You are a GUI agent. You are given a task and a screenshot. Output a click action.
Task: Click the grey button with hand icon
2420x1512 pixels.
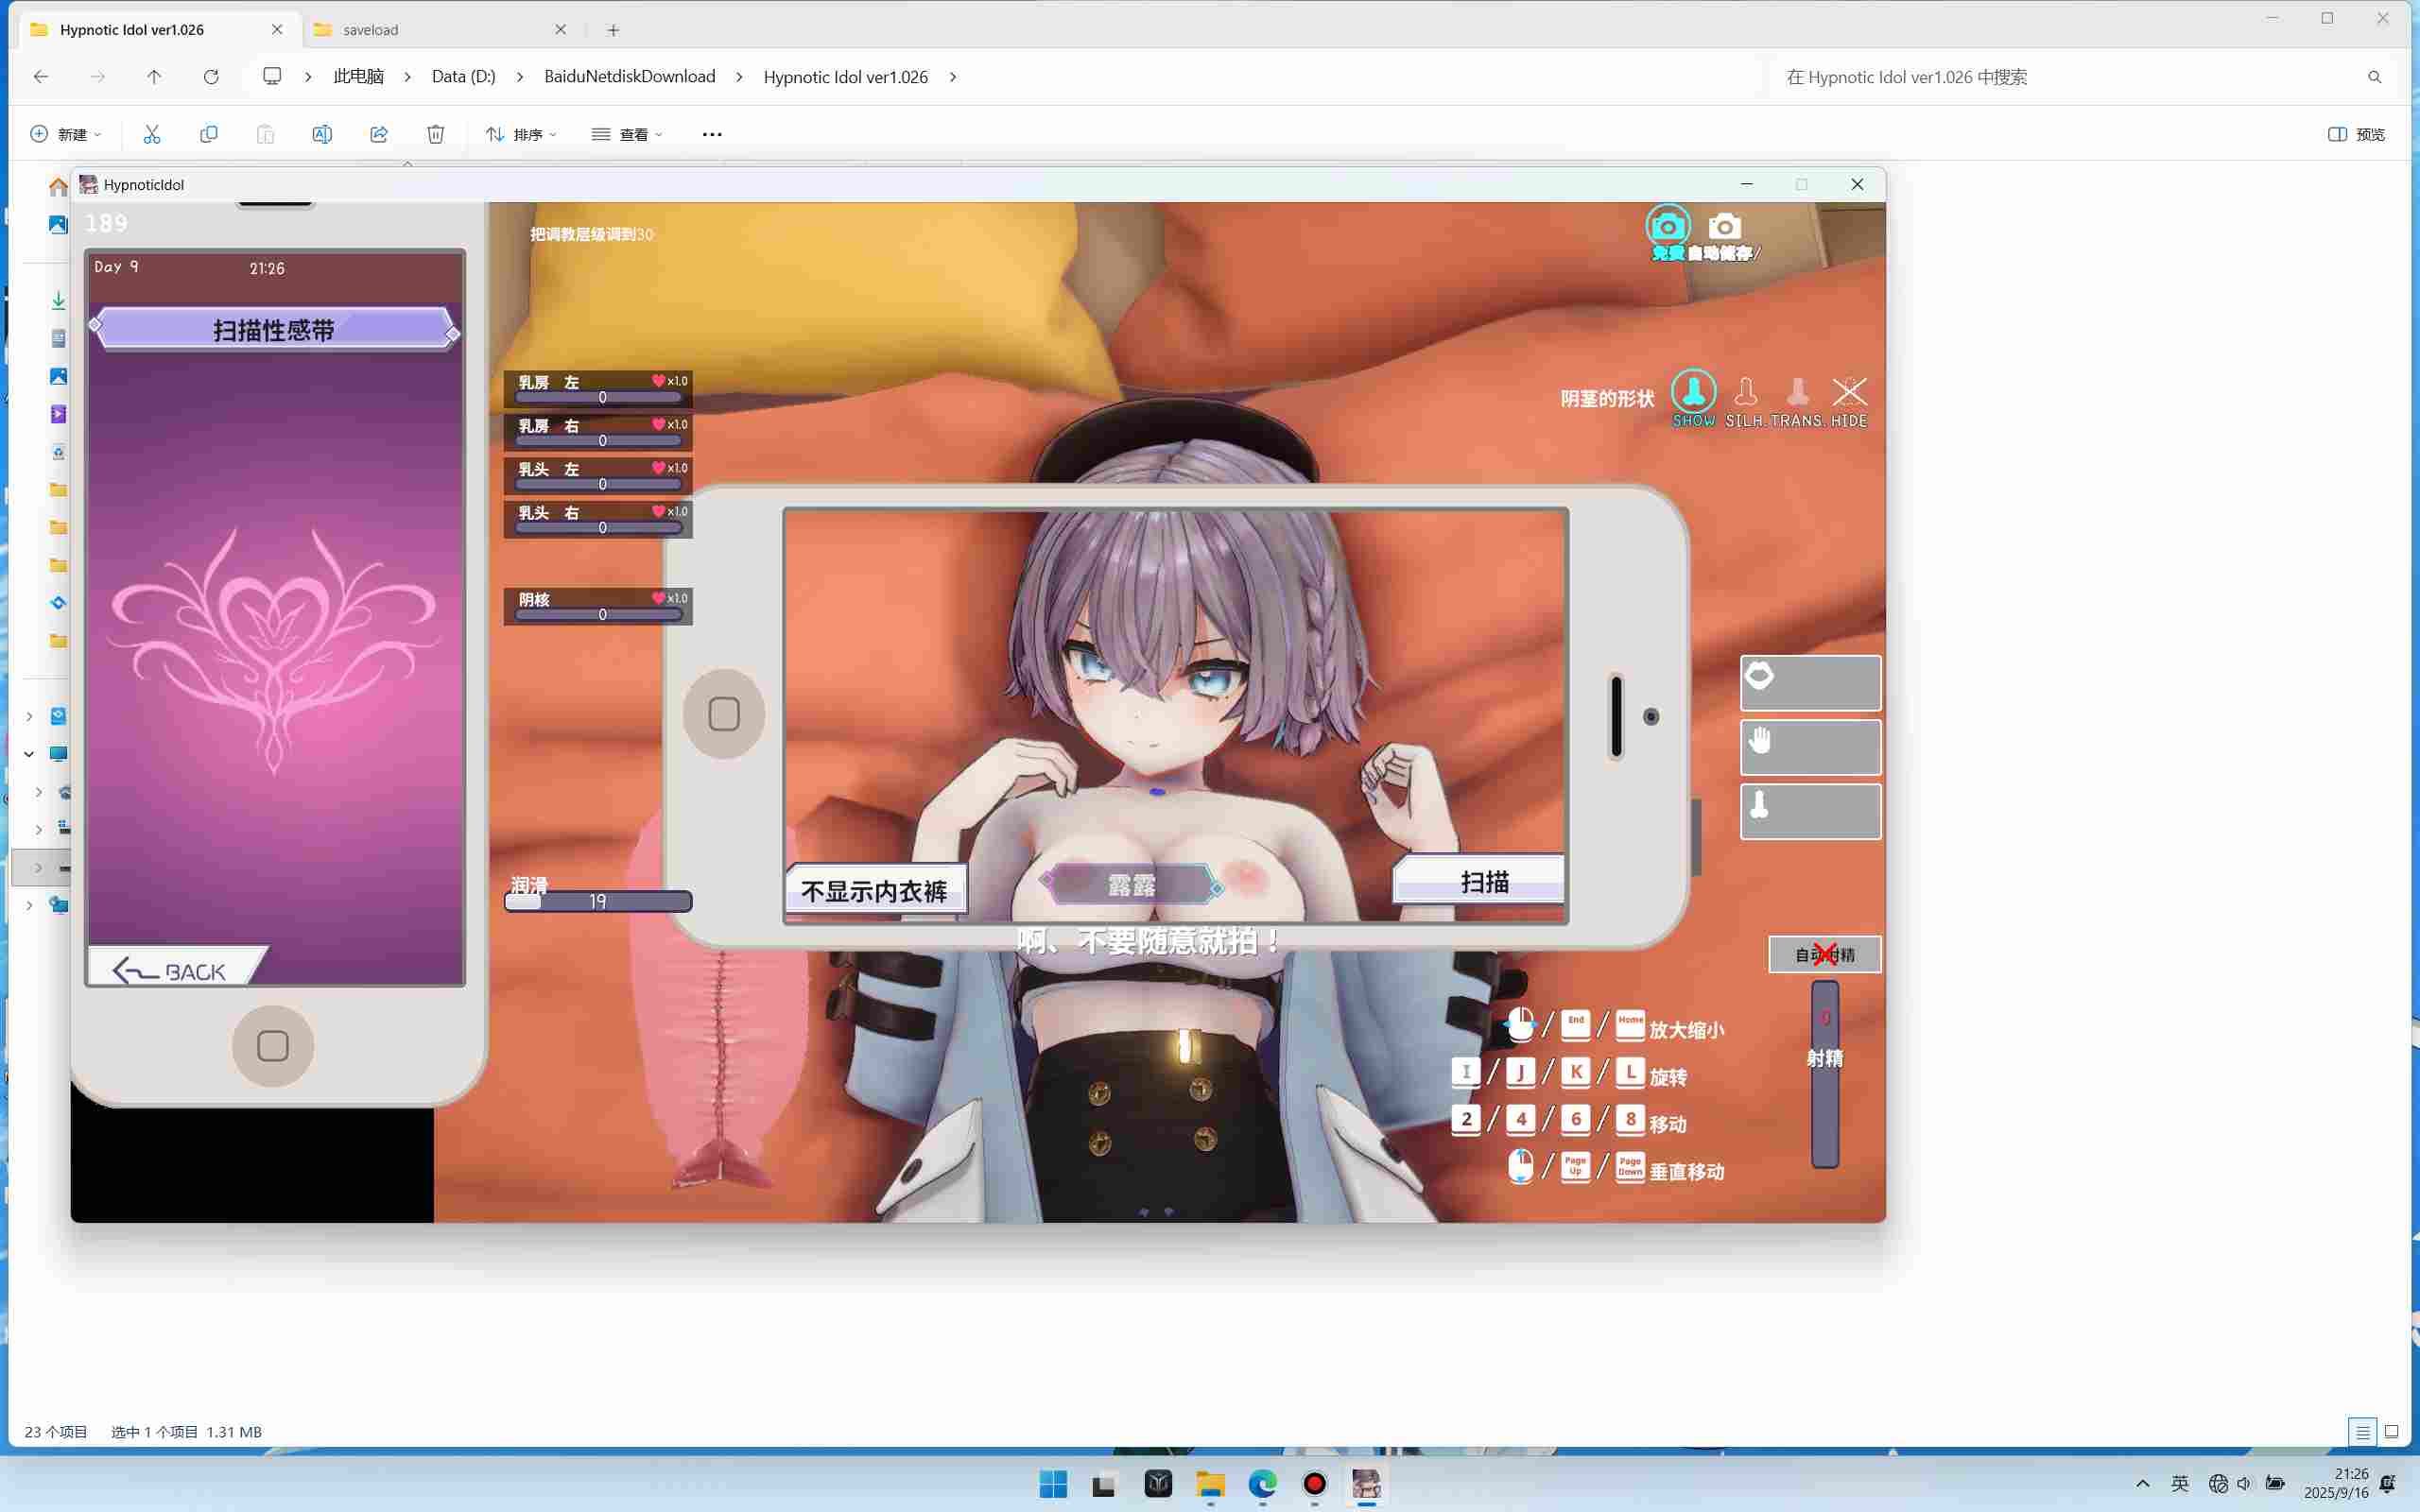pos(1810,747)
